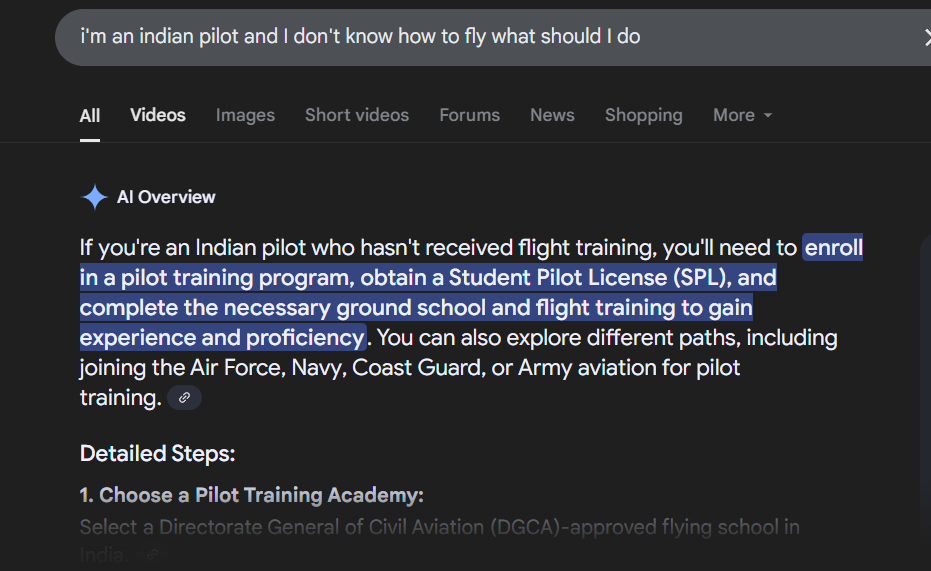Screen dimensions: 931x571
Task: Click the AI Overview label
Action: coord(166,197)
